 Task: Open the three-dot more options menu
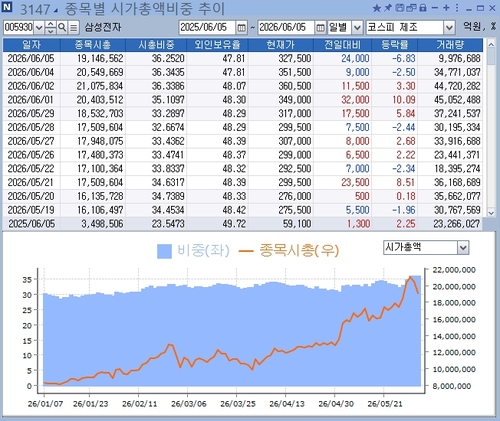coord(457,8)
